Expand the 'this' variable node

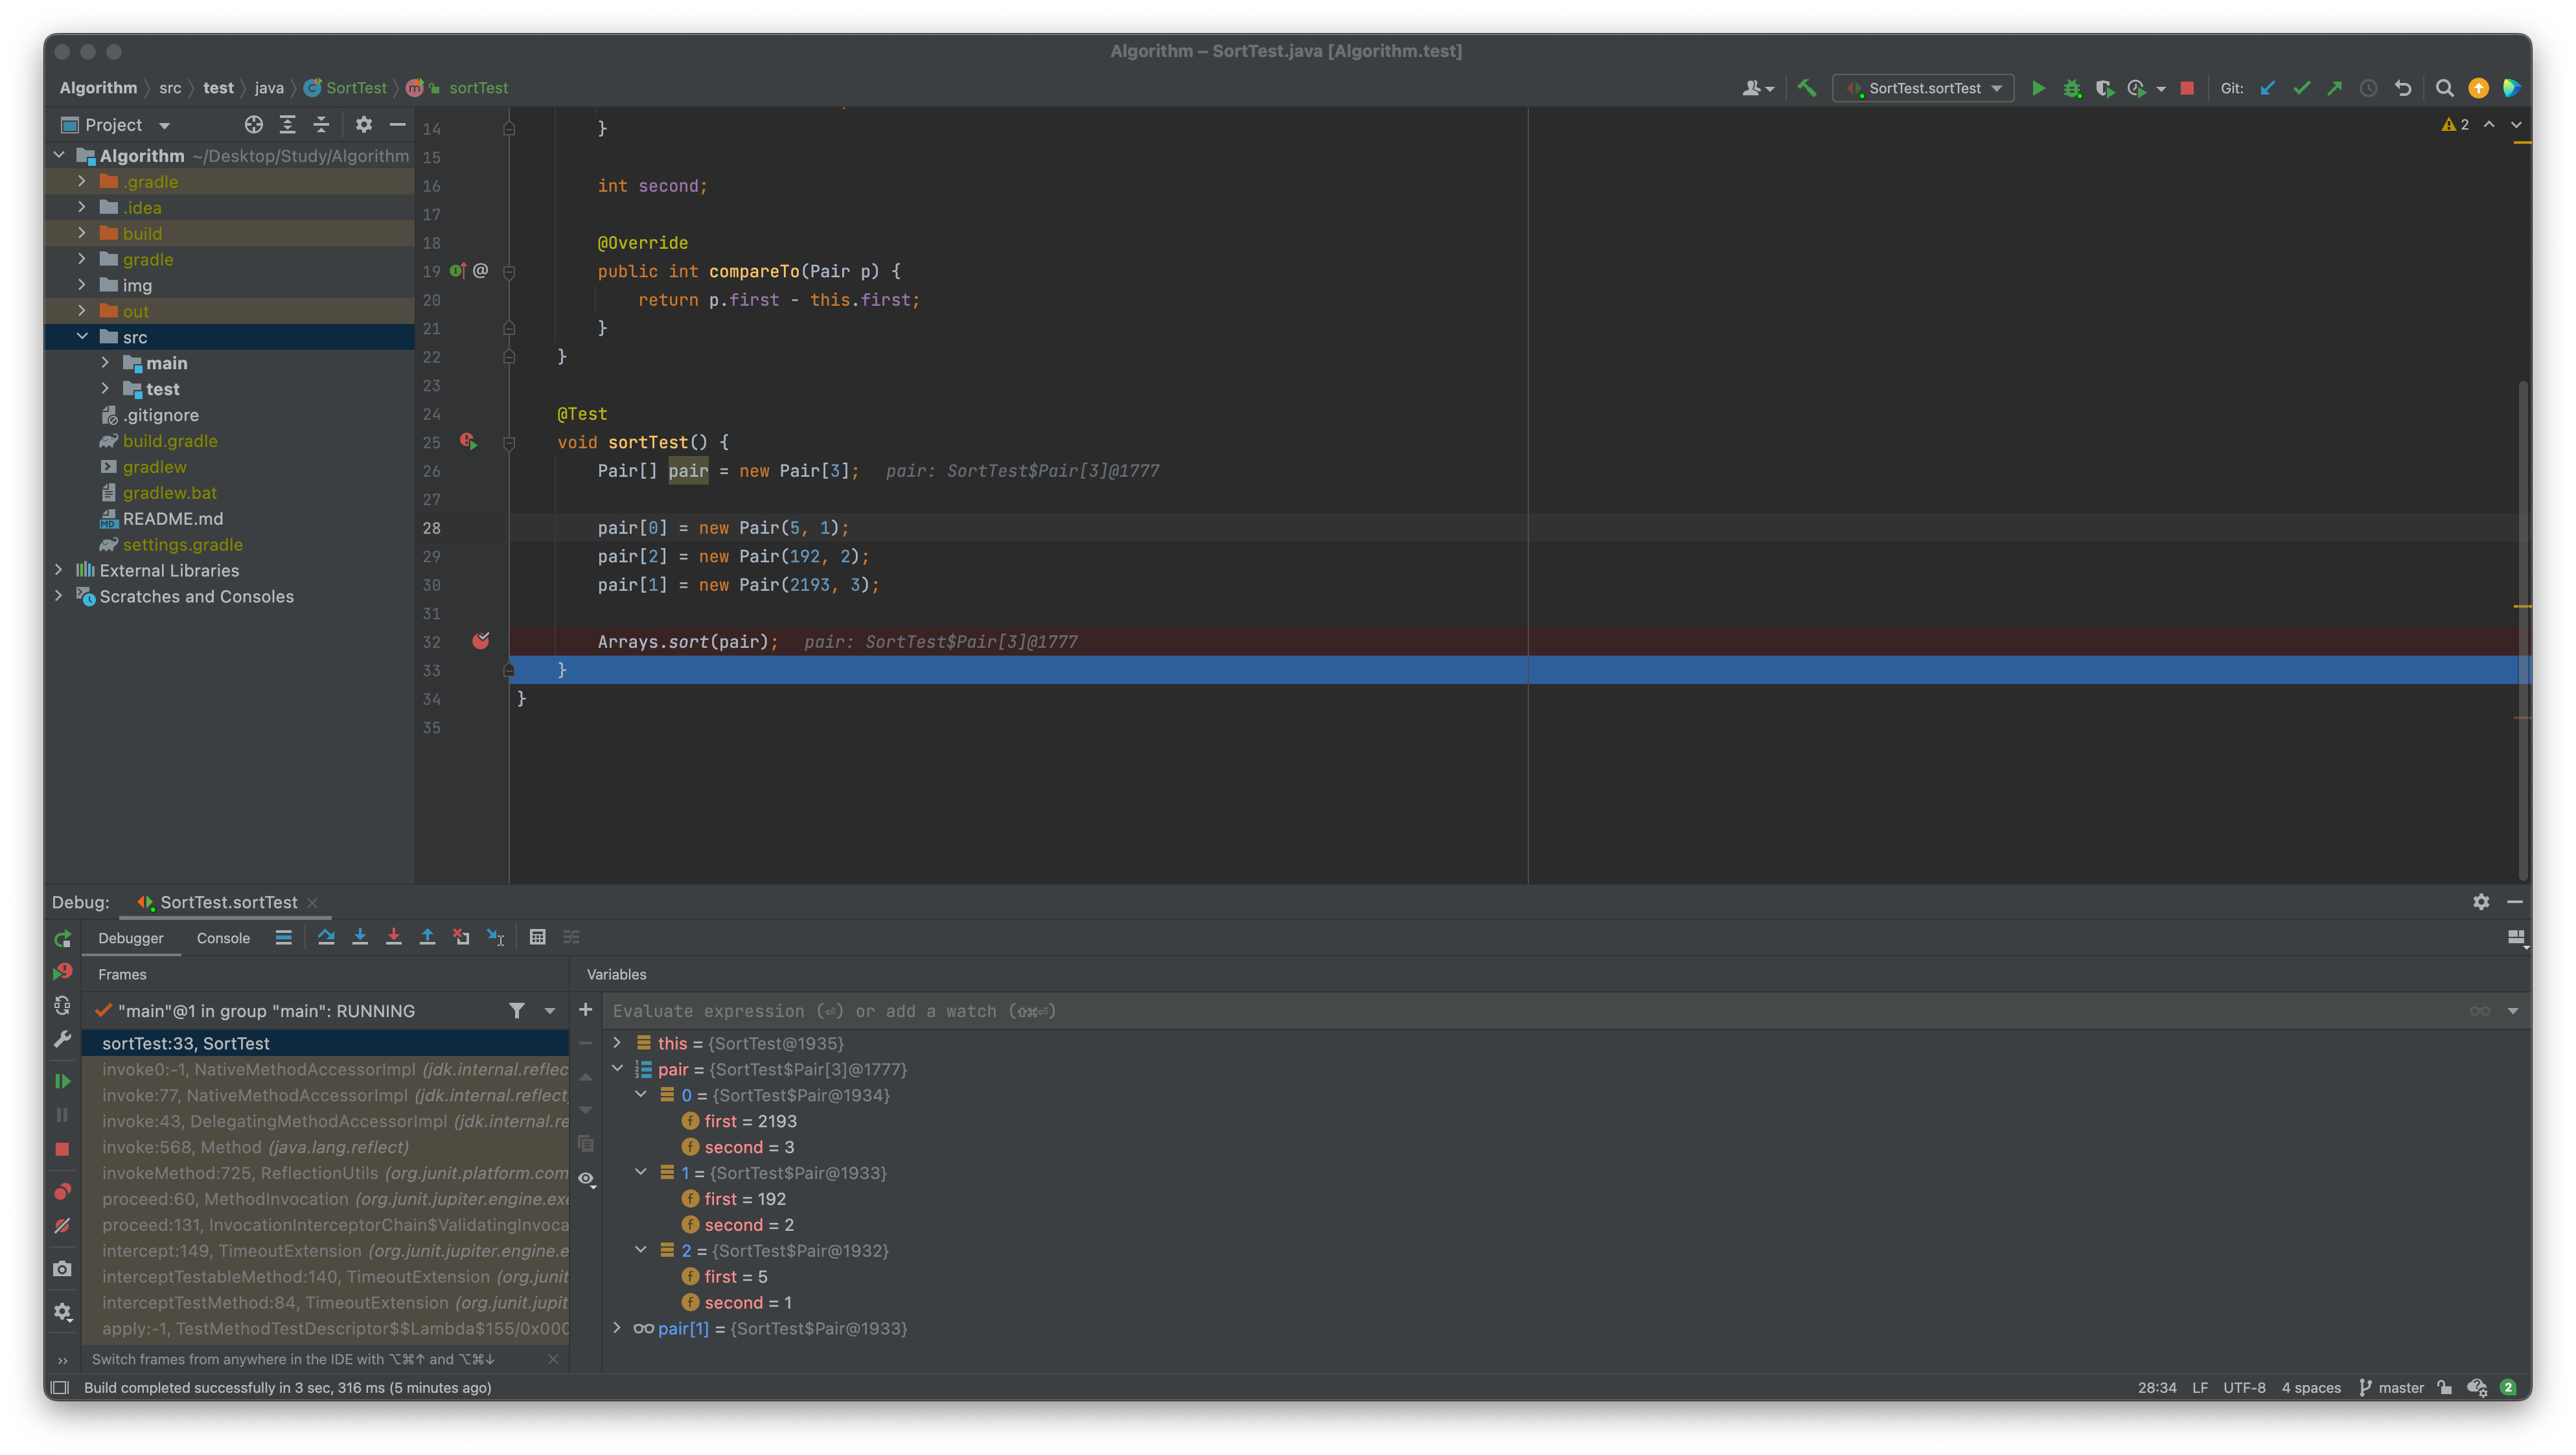point(617,1043)
